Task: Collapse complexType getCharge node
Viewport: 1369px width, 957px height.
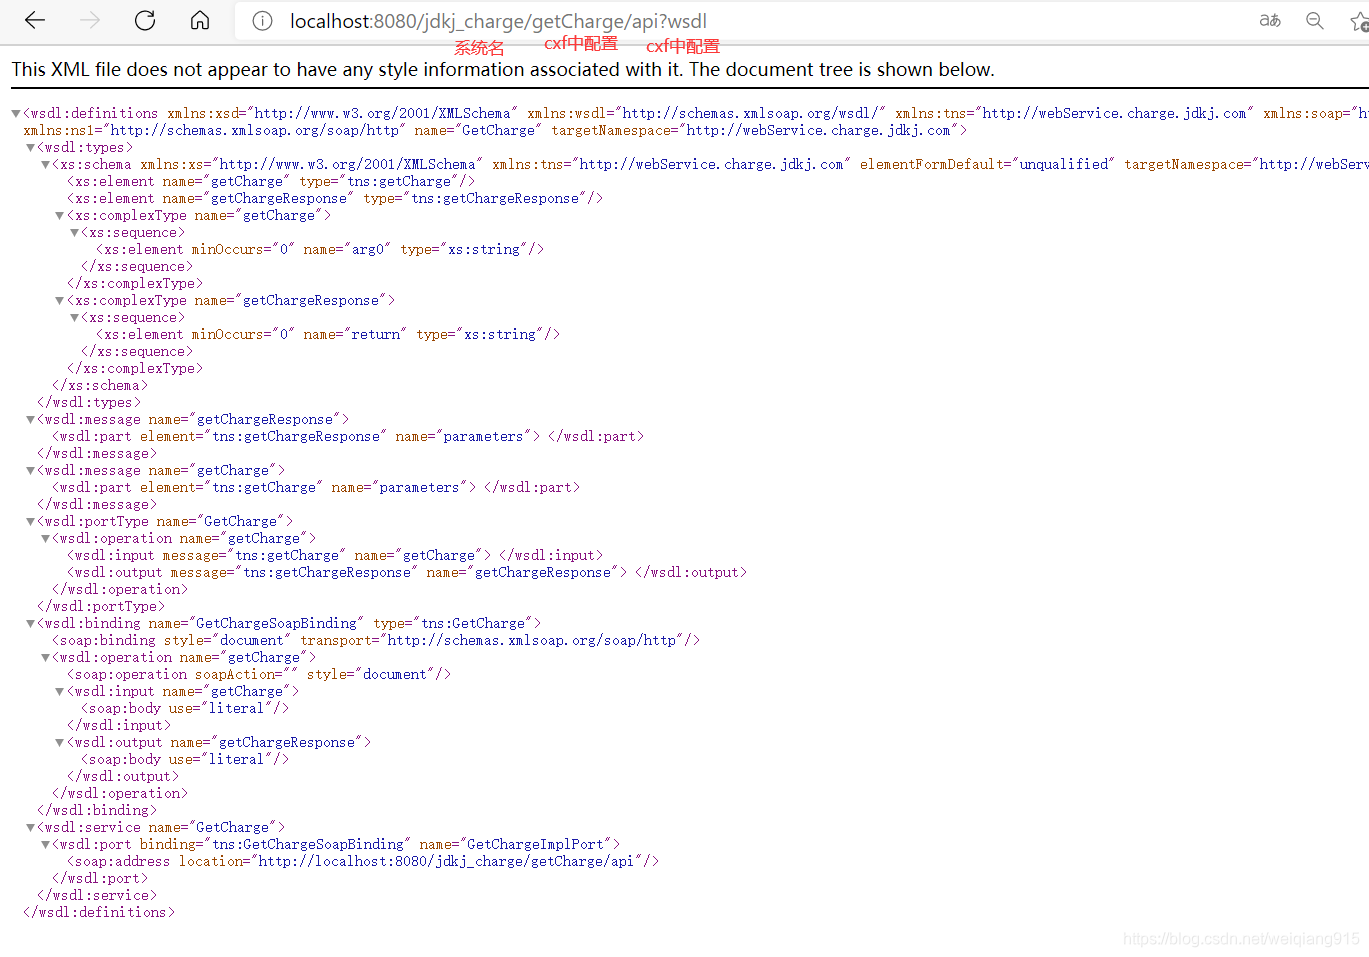Action: coord(60,216)
